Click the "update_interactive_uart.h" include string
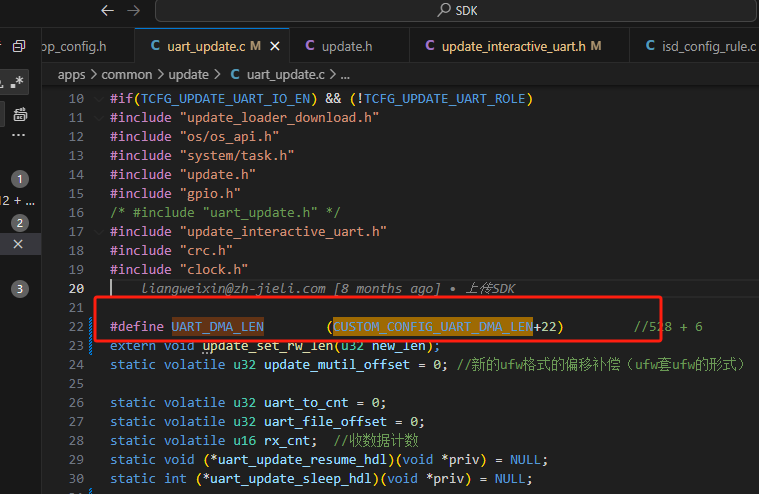 tap(283, 231)
